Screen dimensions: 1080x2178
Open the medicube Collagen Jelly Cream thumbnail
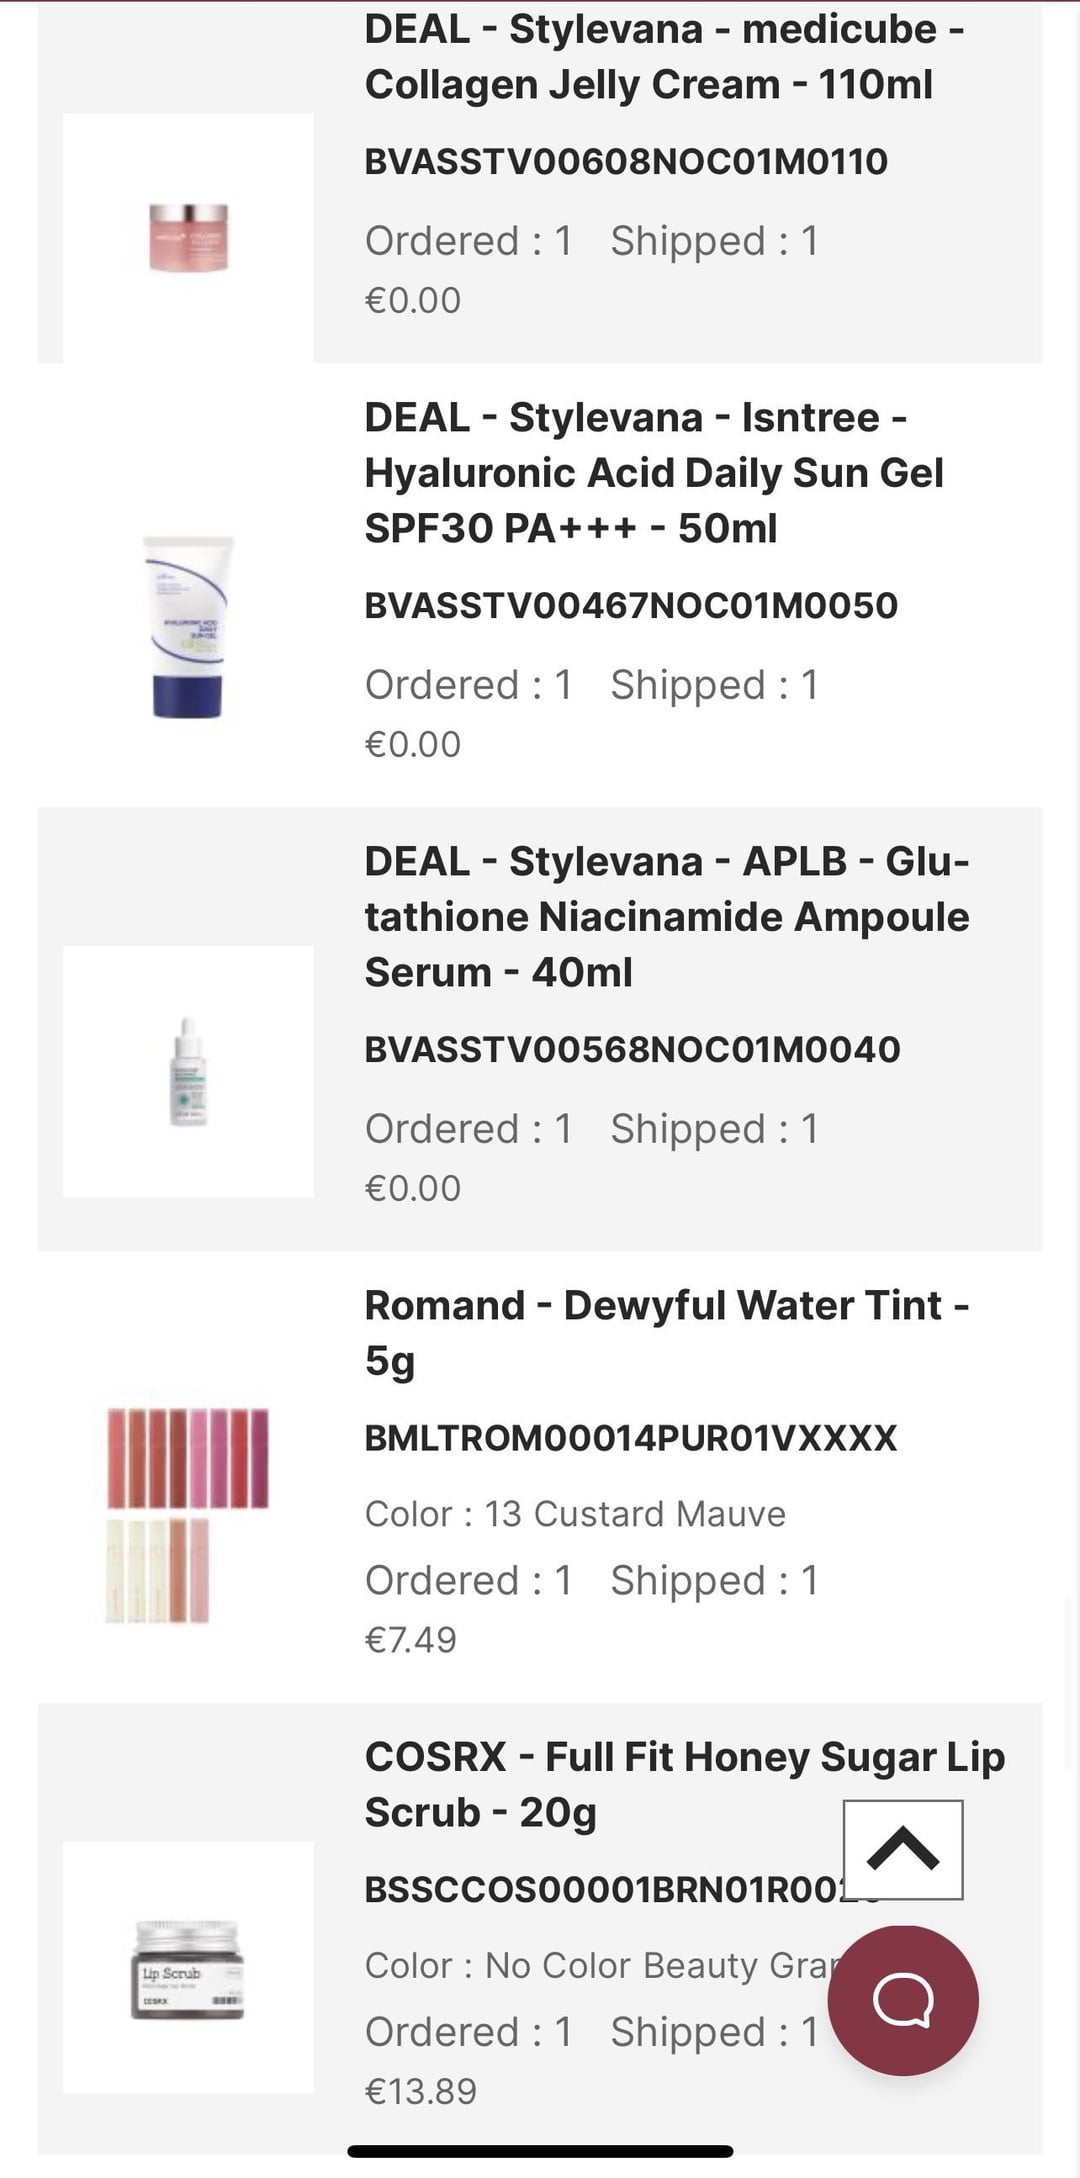(188, 238)
